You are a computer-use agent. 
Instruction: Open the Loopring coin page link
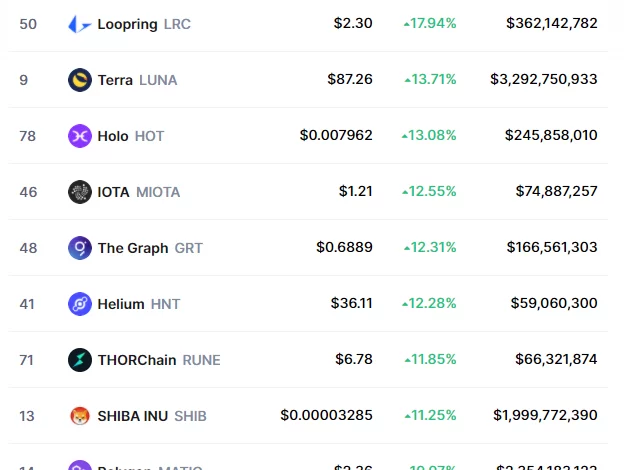pos(128,23)
